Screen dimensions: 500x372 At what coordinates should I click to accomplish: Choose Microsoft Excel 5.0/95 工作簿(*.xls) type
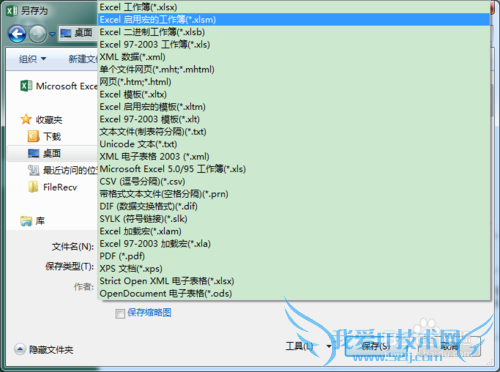click(x=294, y=169)
